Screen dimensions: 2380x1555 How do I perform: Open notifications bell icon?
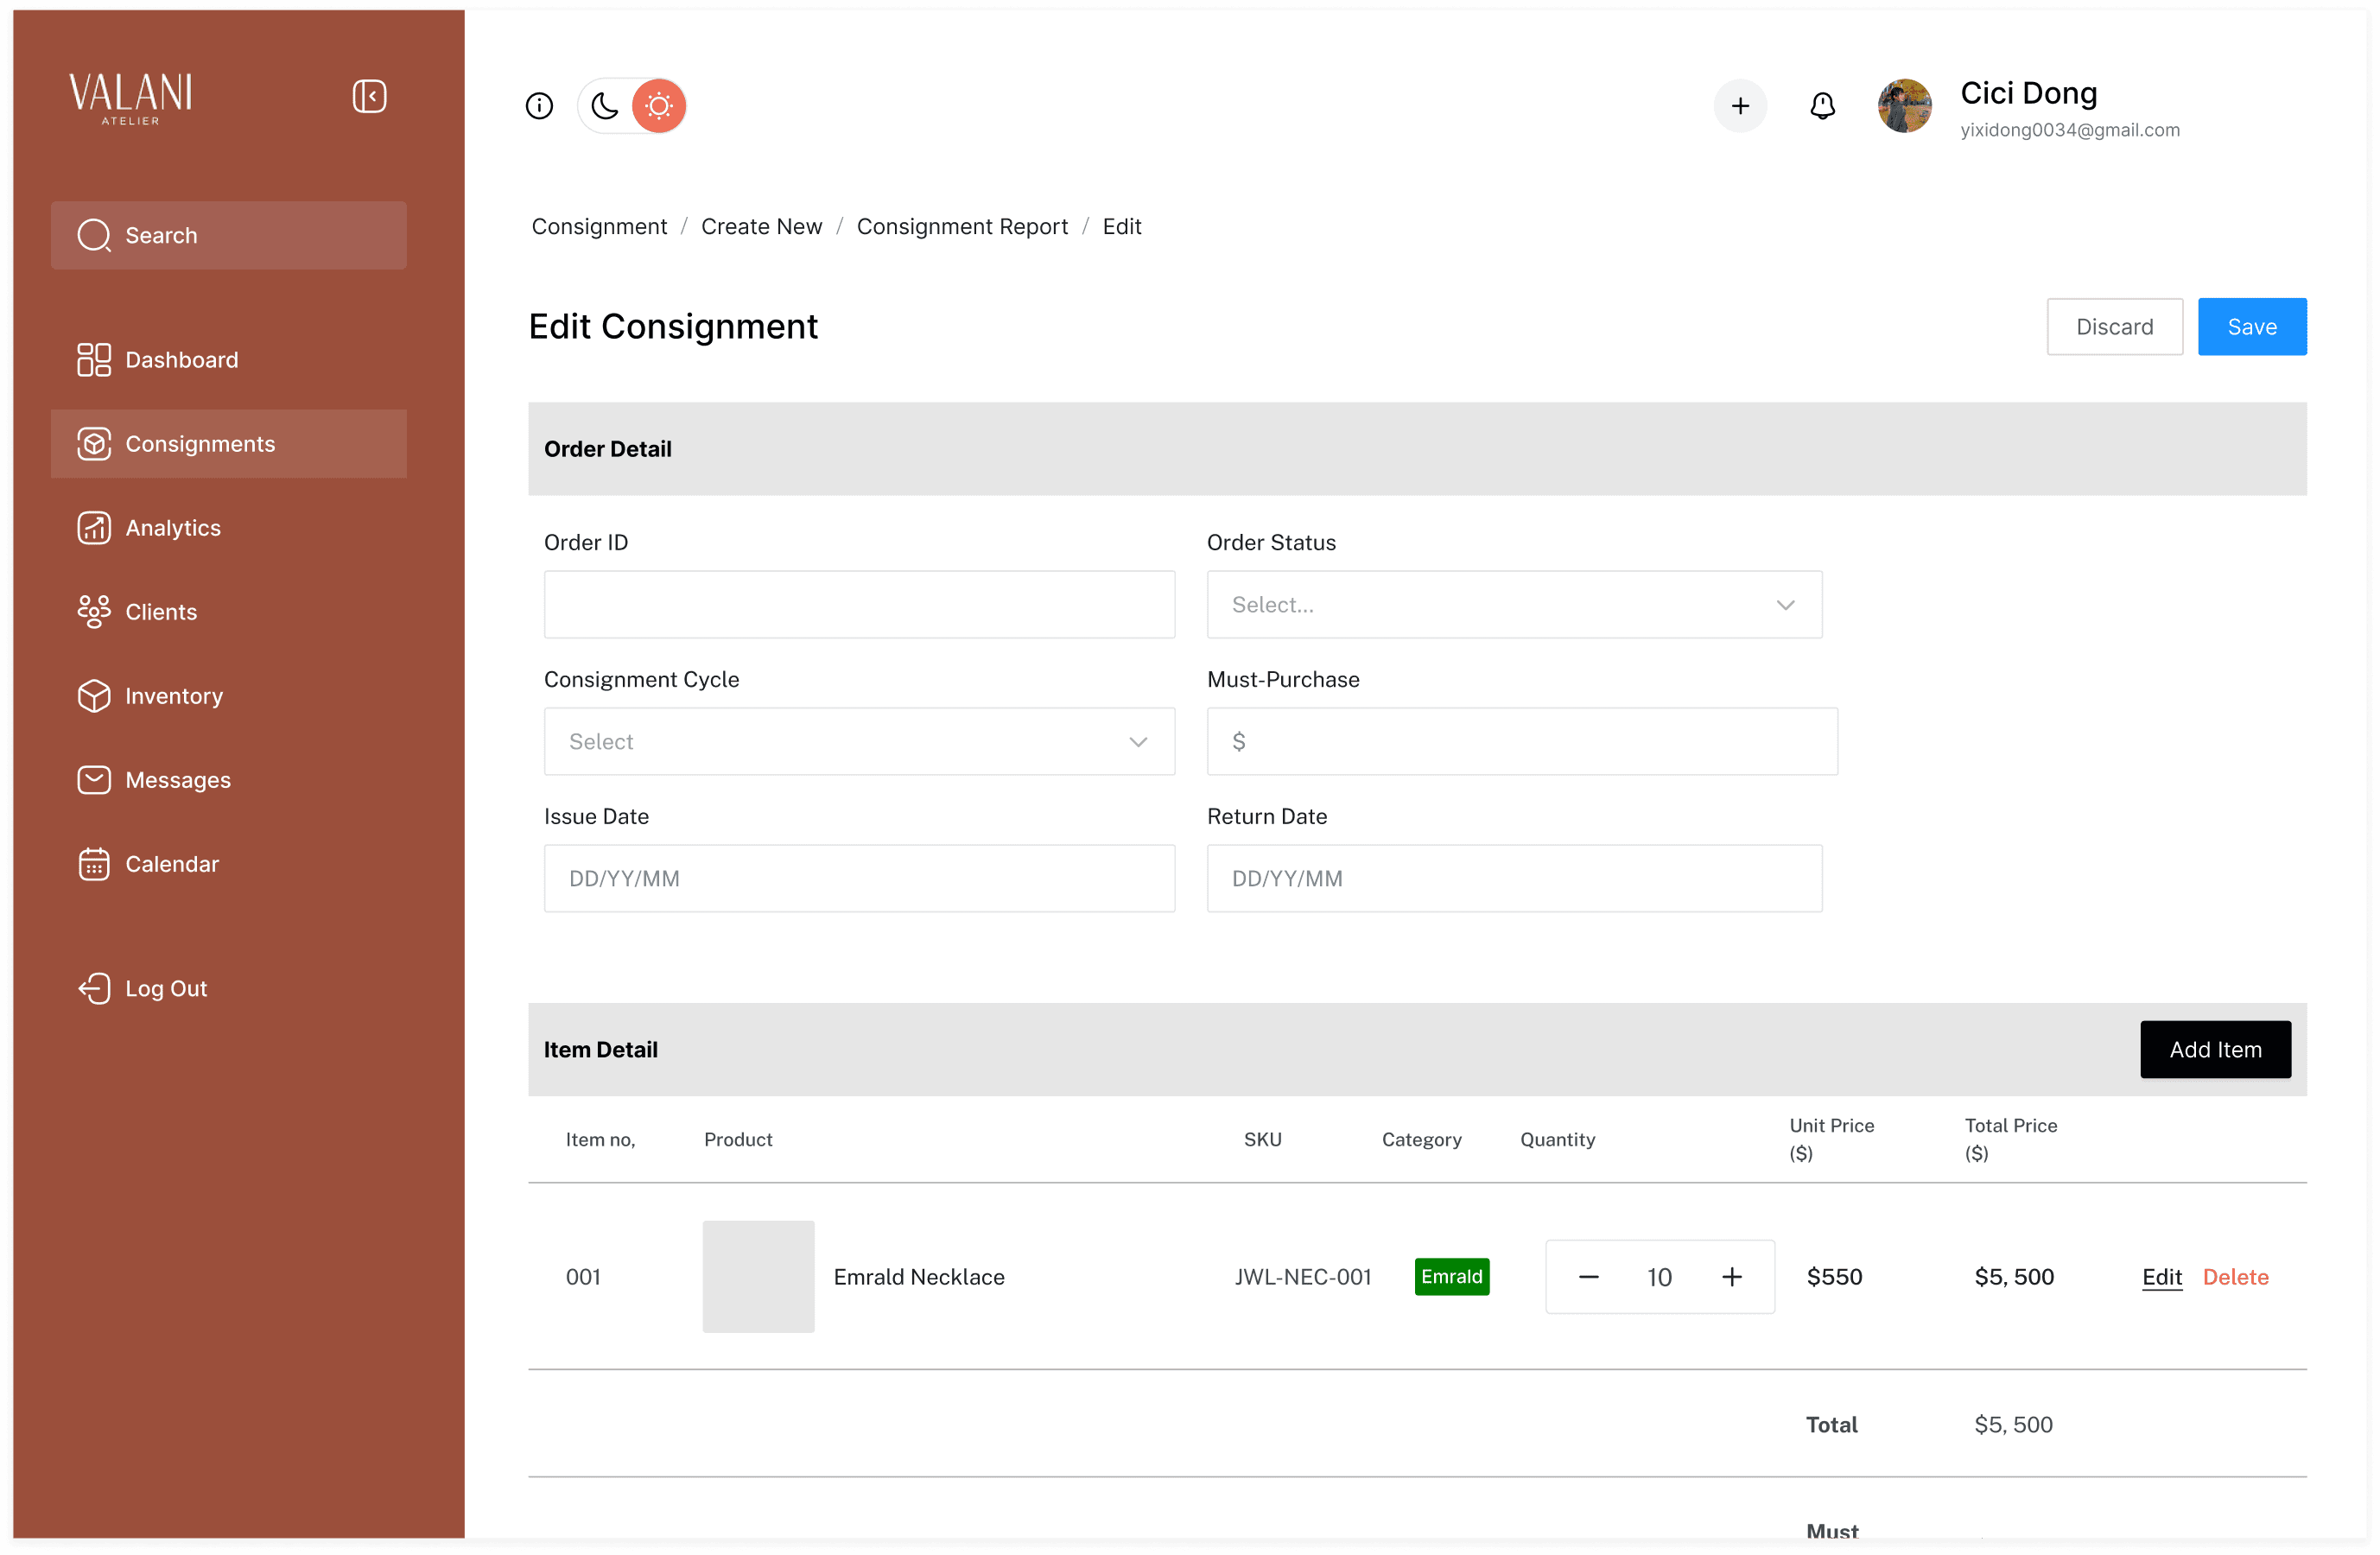click(1822, 106)
